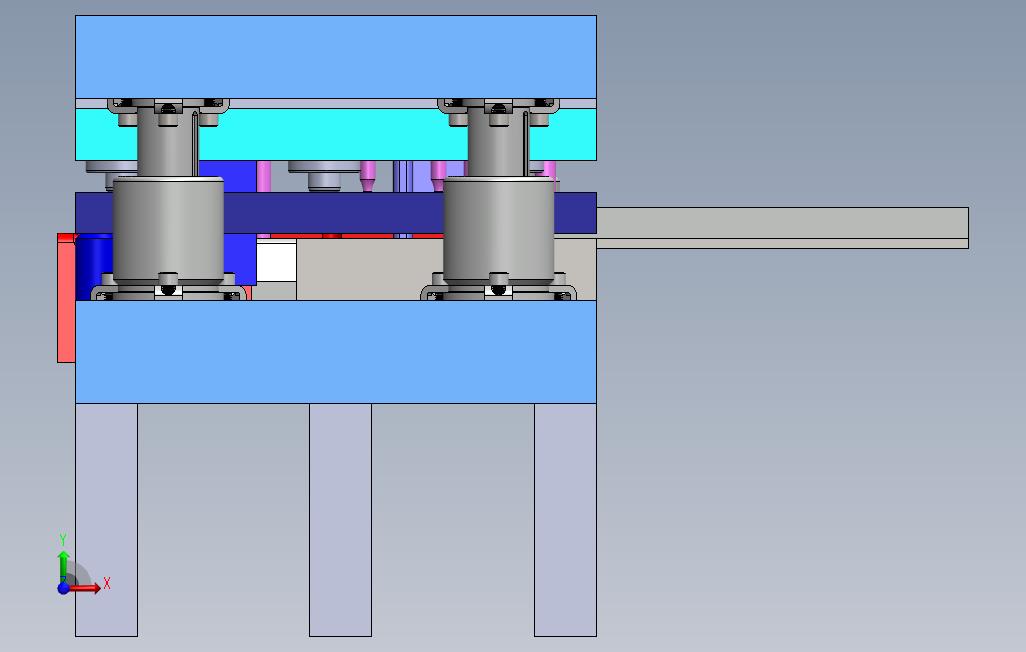Select the red side plate on the left edge

tap(65, 298)
